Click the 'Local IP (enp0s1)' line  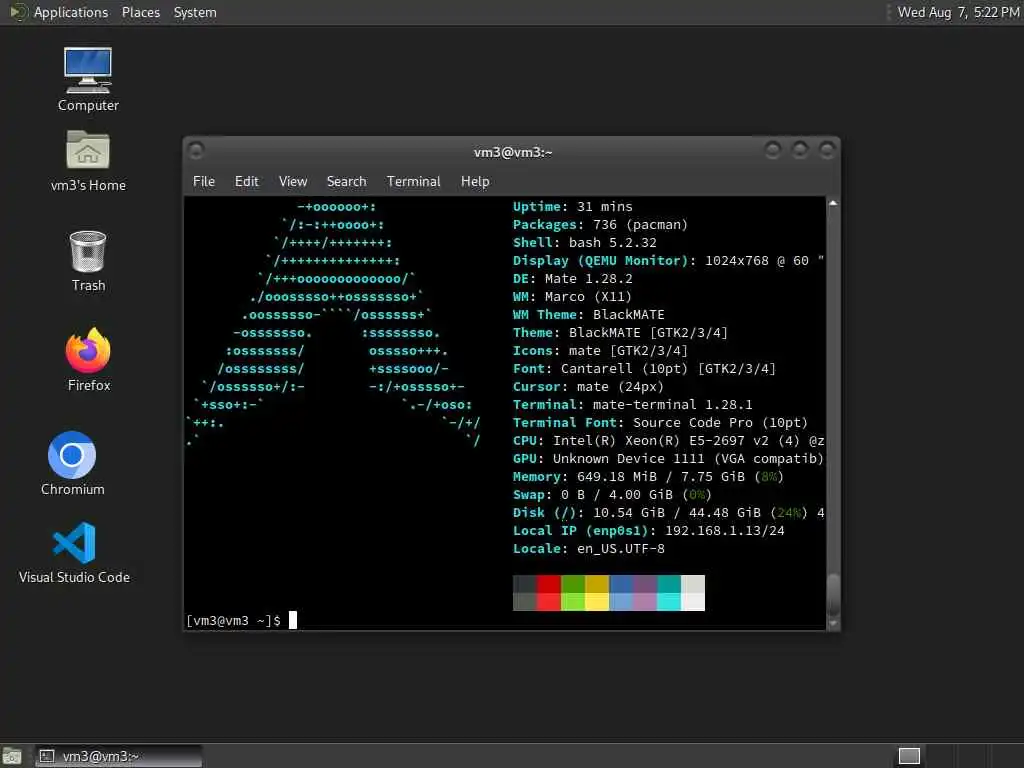[648, 530]
